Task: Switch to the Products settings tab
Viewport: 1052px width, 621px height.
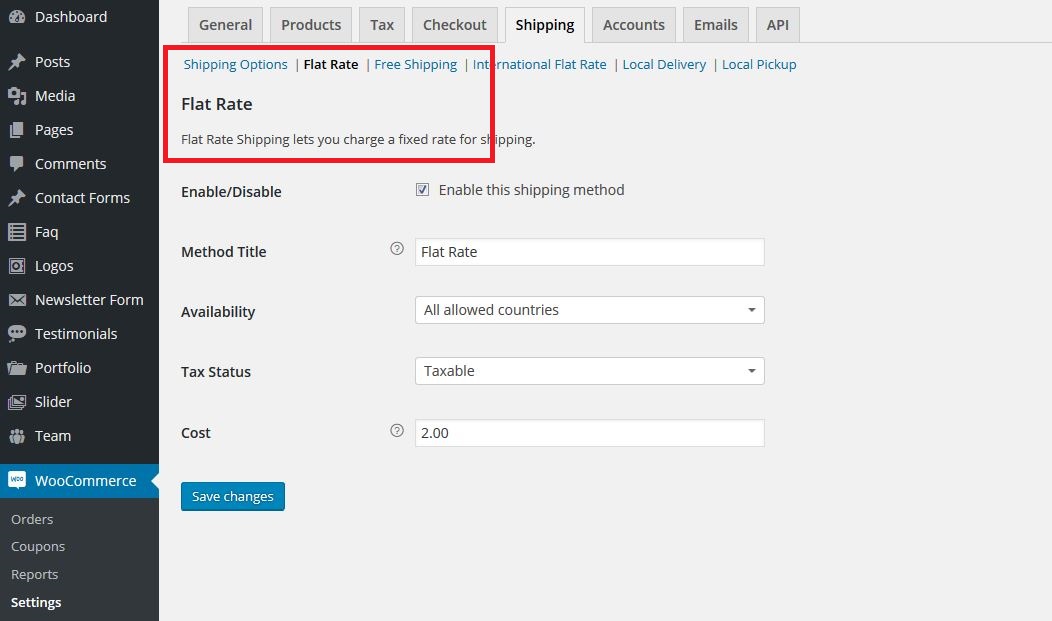Action: [x=311, y=25]
